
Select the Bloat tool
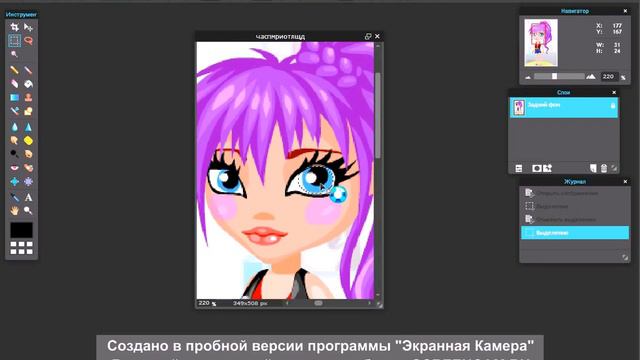14,181
